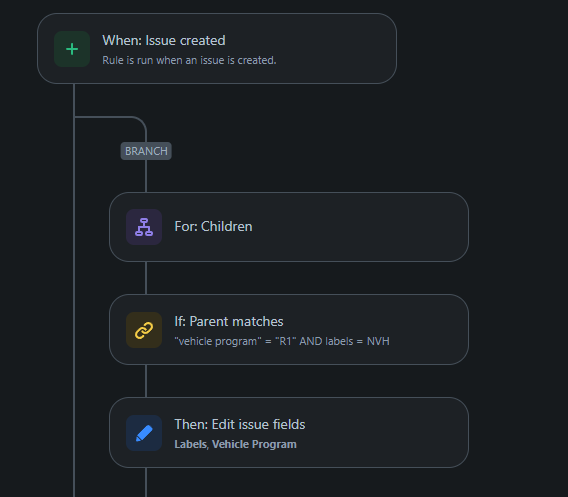Click the JQL text "vehicle program" = "R1" AND labels = NVH
This screenshot has height=497, width=568.
click(x=282, y=341)
